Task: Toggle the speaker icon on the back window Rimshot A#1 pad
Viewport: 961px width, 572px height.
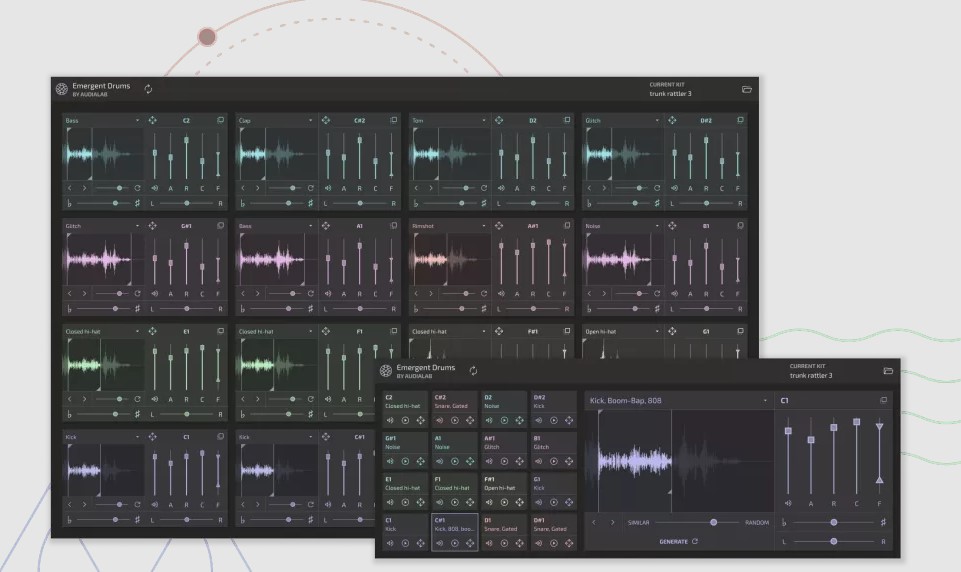Action: tap(501, 294)
